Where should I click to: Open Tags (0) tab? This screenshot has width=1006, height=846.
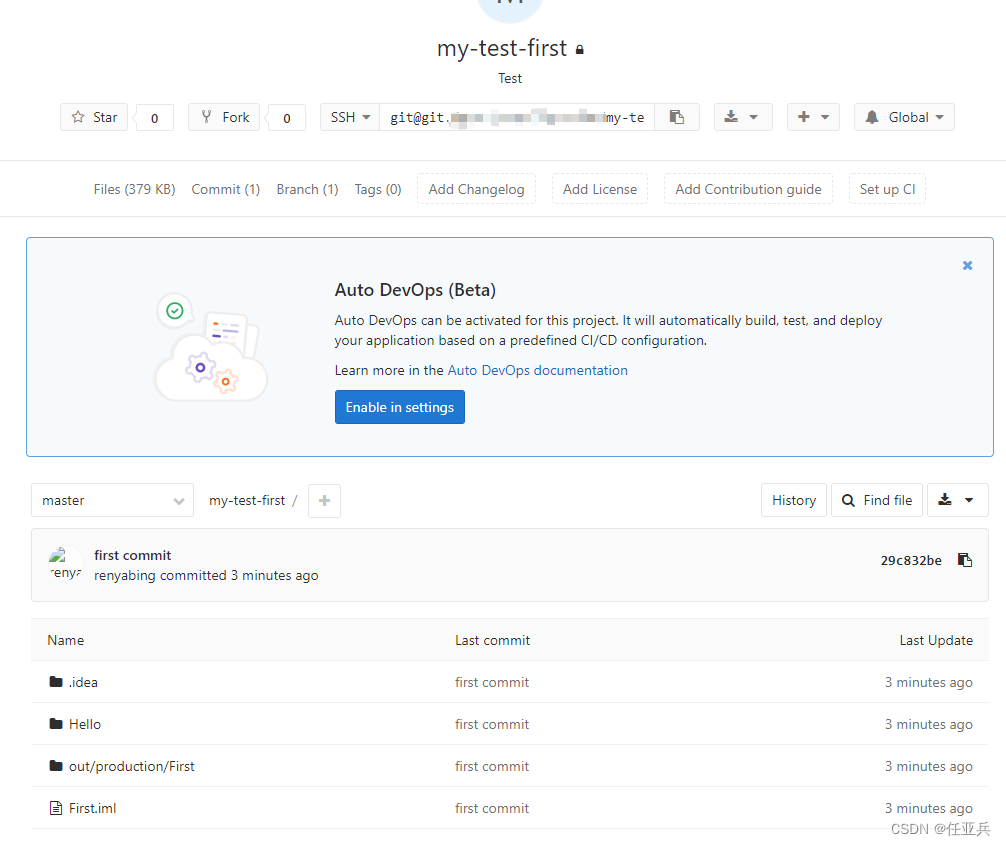(378, 189)
